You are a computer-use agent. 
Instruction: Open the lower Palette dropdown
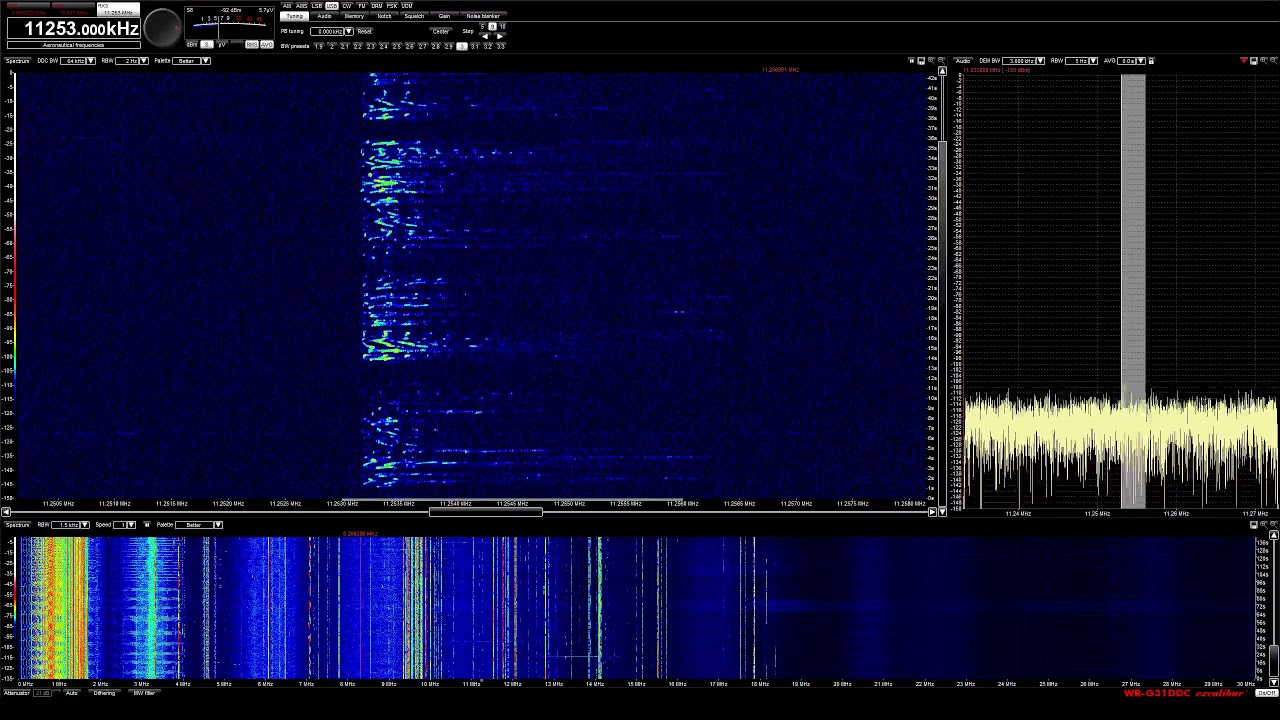pos(218,525)
